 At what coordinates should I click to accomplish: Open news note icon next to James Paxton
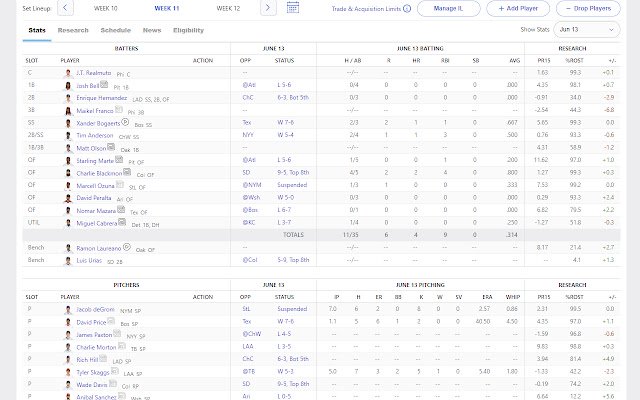coord(117,334)
